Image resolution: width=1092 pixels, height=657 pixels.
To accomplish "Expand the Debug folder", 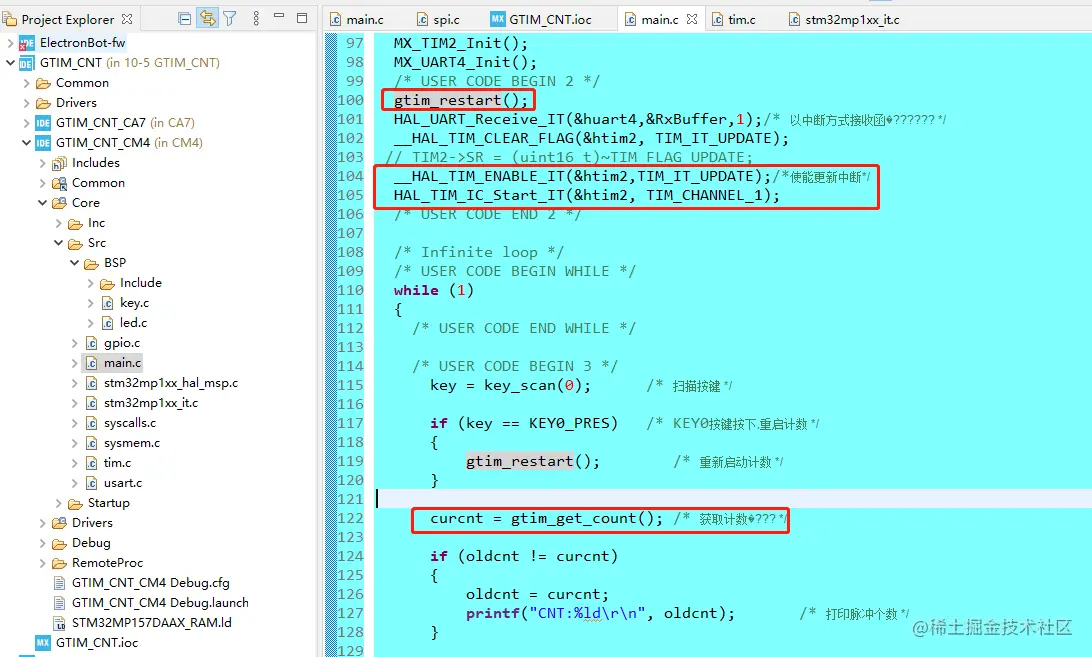I will pyautogui.click(x=42, y=543).
